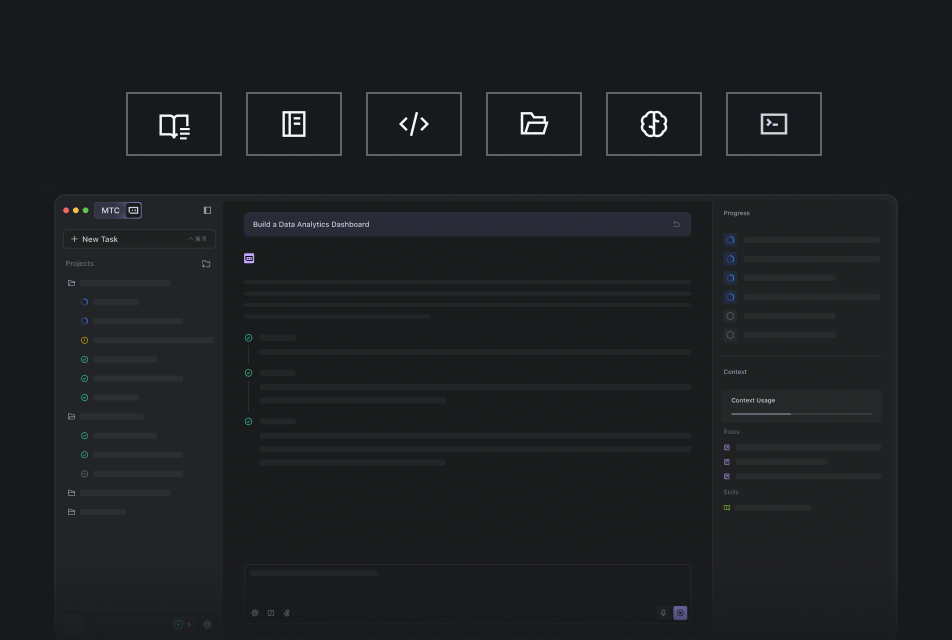Screen dimensions: 952x640
Task: Click the microphone icon in the input box
Action: 663,612
